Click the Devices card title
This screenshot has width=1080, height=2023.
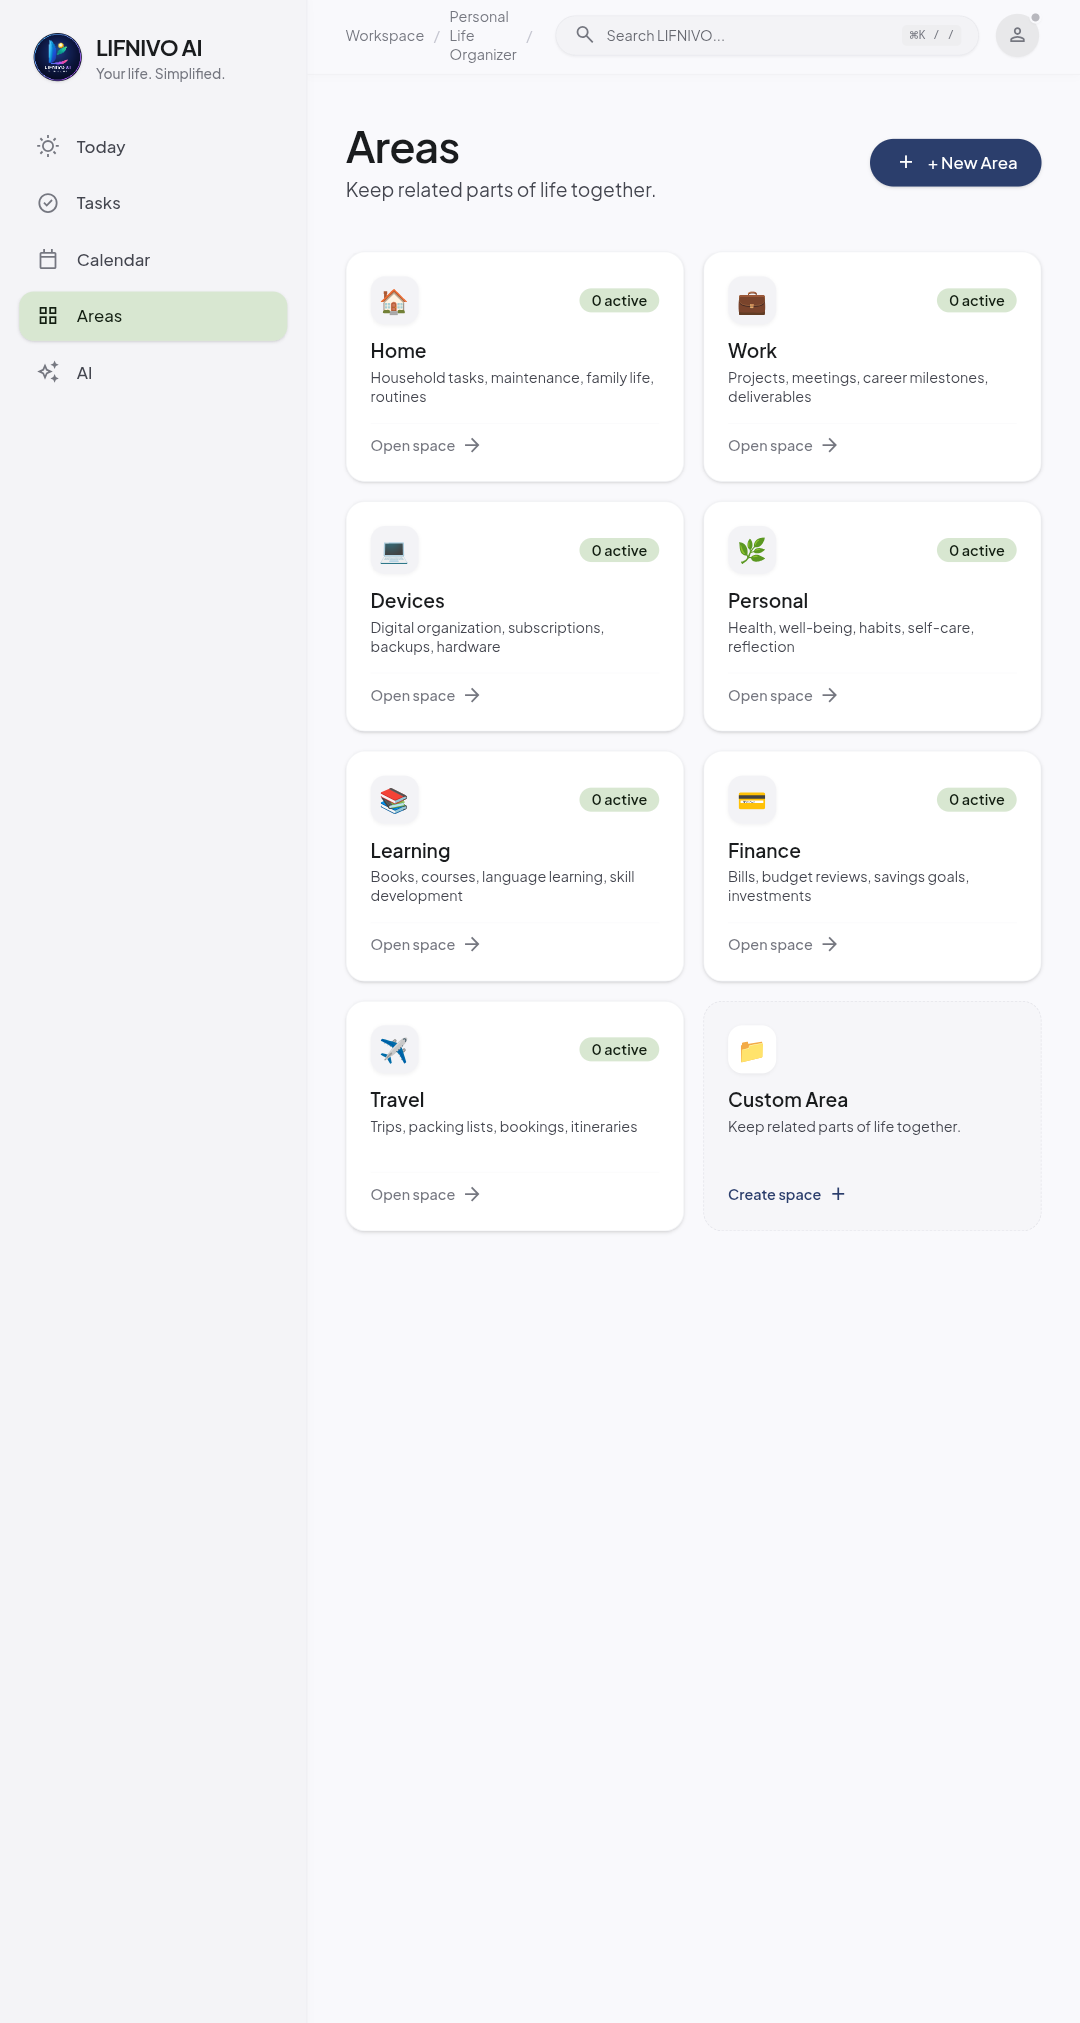(407, 601)
